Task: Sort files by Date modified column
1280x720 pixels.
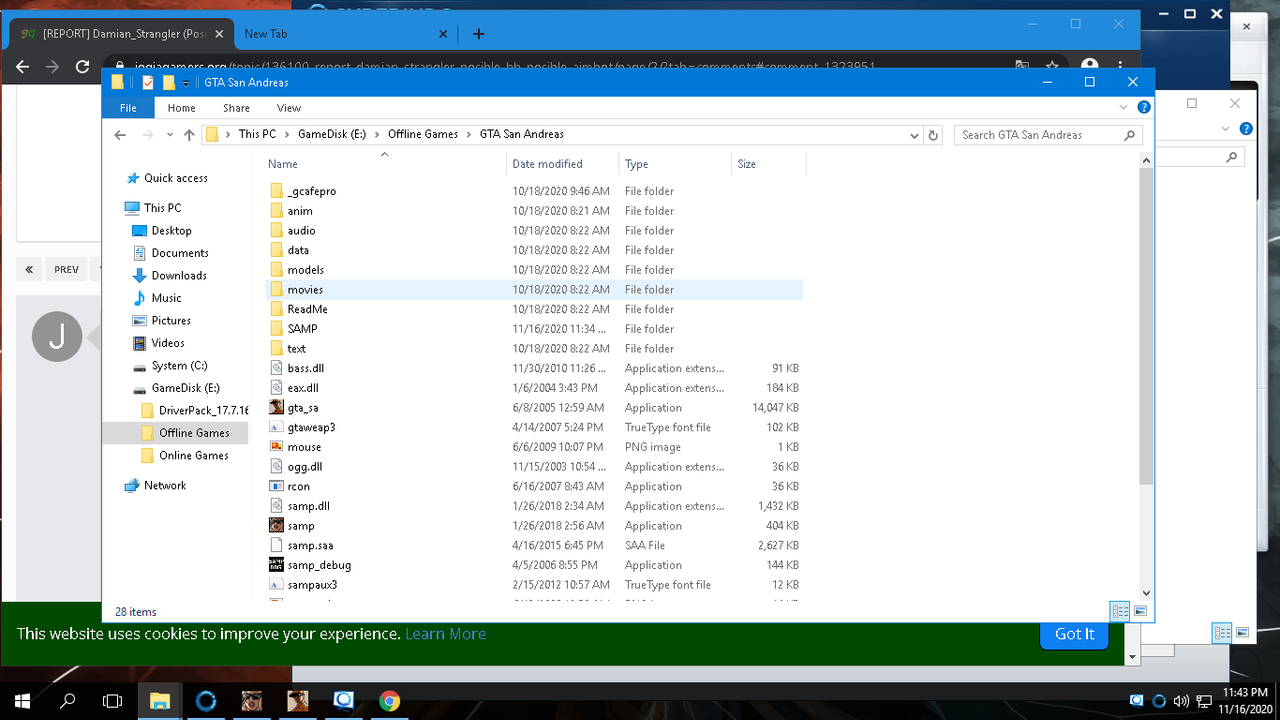Action: point(564,164)
